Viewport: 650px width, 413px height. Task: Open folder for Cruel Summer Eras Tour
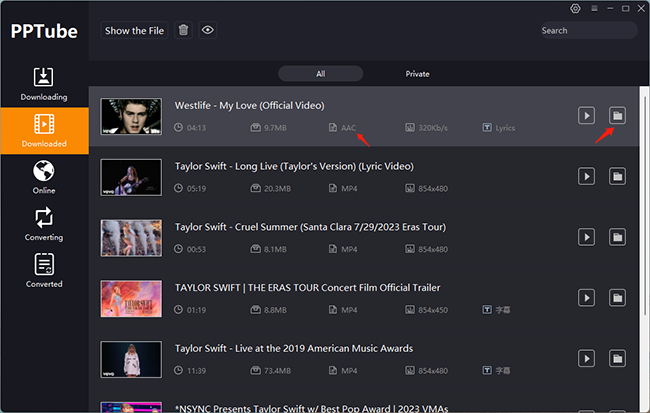tap(617, 237)
